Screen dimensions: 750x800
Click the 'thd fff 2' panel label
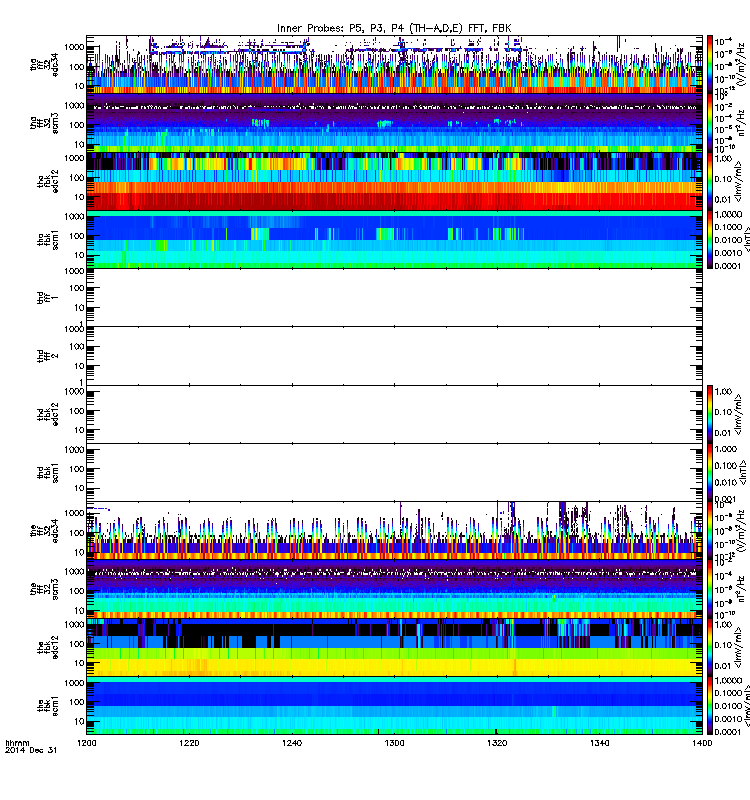pyautogui.click(x=48, y=356)
